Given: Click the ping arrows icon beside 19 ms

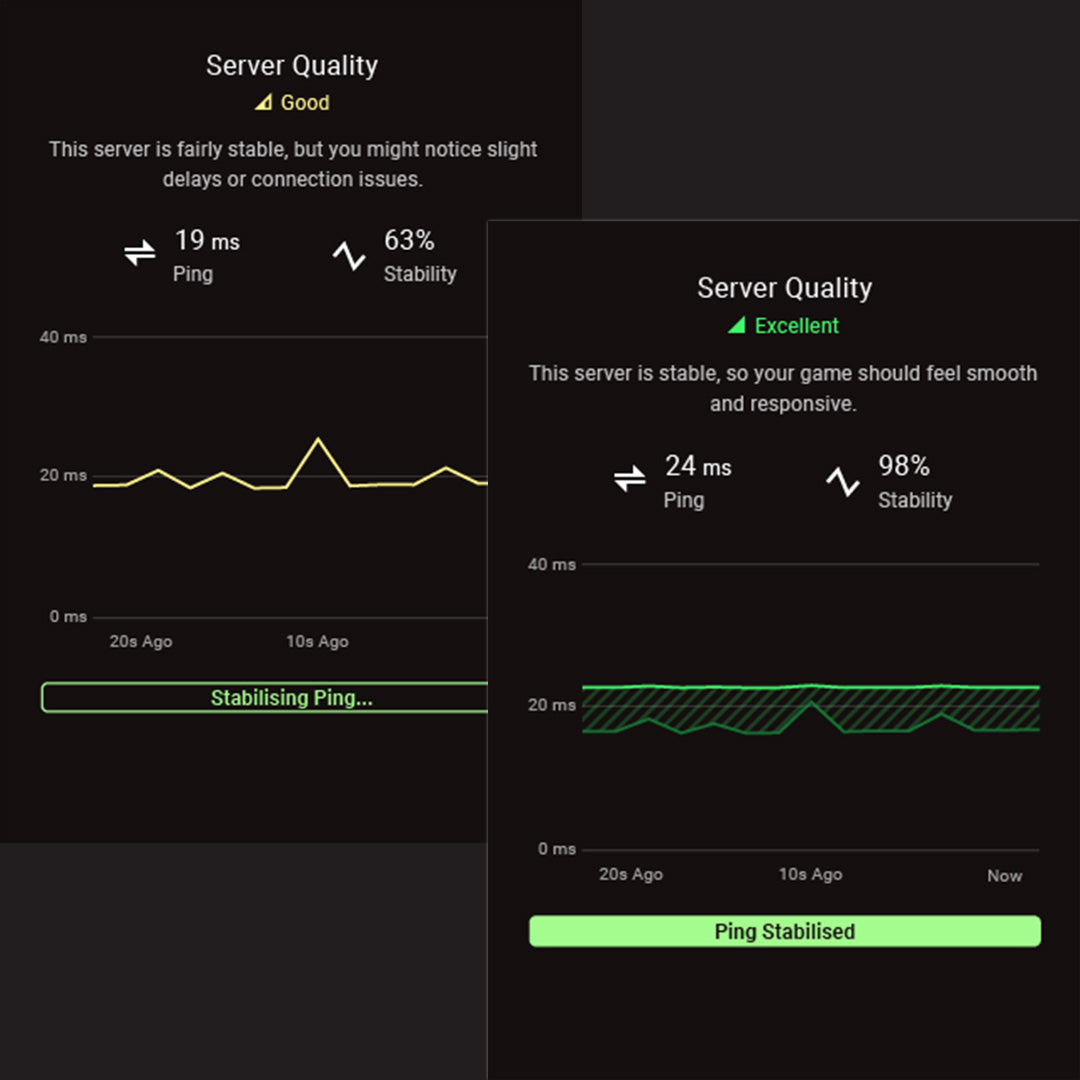Looking at the screenshot, I should (x=140, y=254).
